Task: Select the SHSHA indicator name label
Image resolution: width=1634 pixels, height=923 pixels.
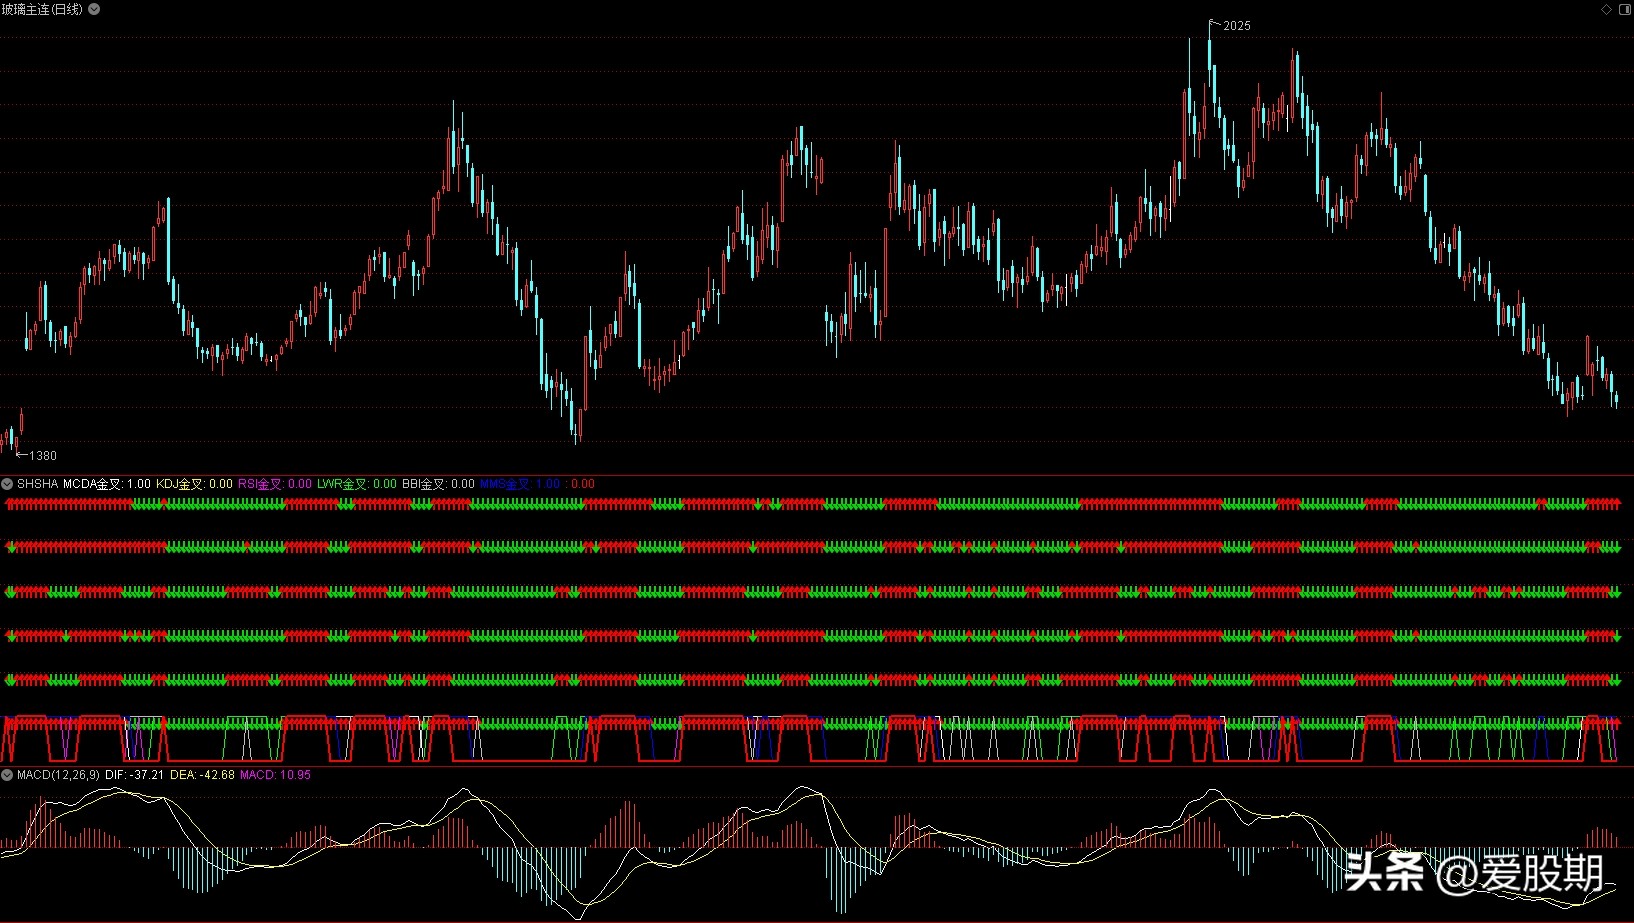Action: pos(38,484)
